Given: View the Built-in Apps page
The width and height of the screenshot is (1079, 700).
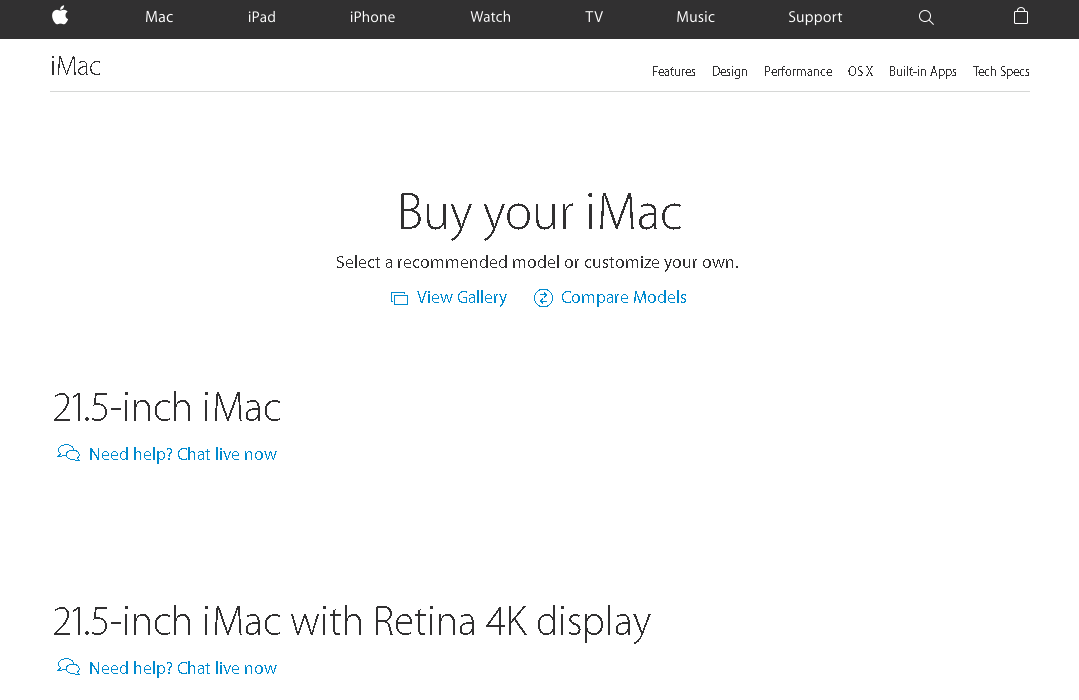Looking at the screenshot, I should point(922,72).
